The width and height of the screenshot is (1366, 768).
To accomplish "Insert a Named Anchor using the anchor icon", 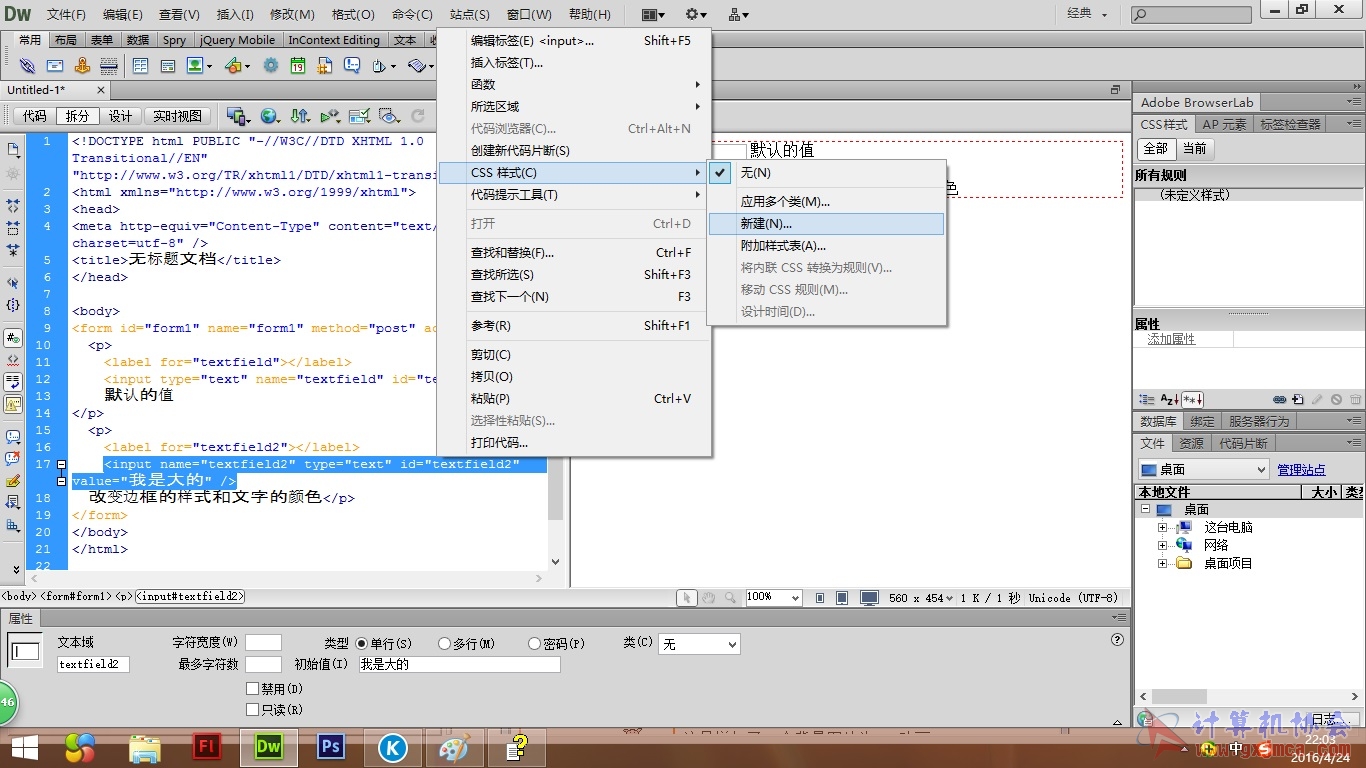I will tap(82, 65).
